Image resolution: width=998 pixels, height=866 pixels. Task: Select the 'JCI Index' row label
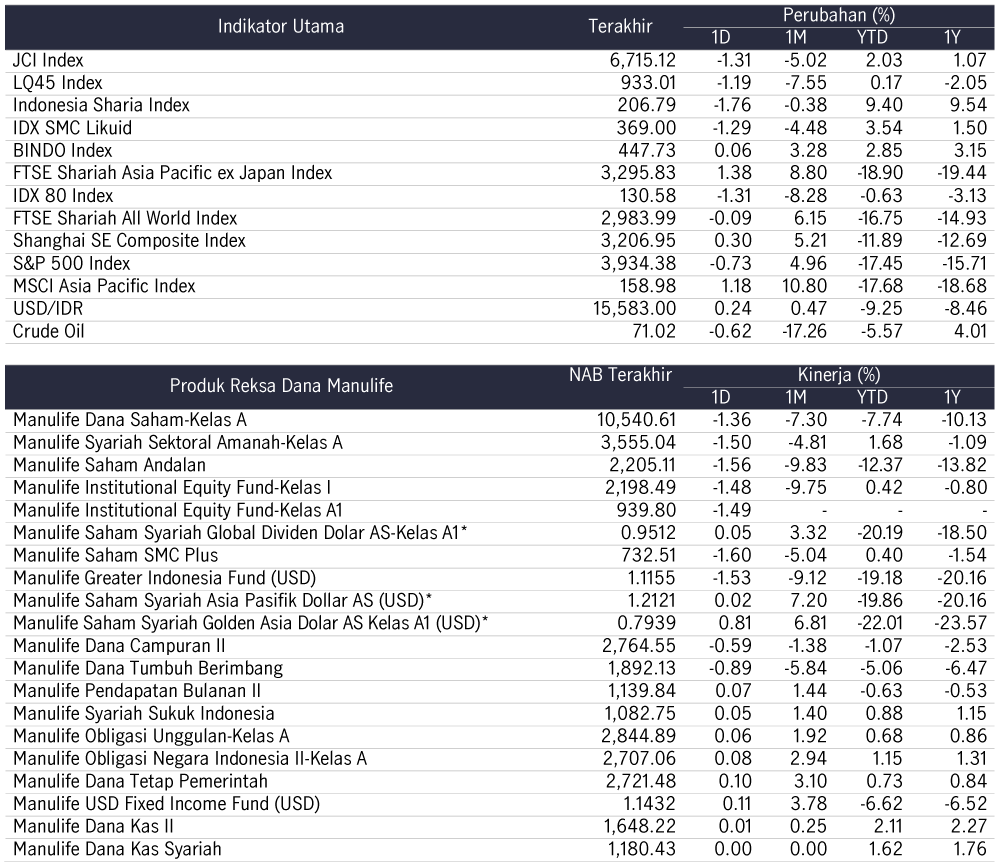48,60
